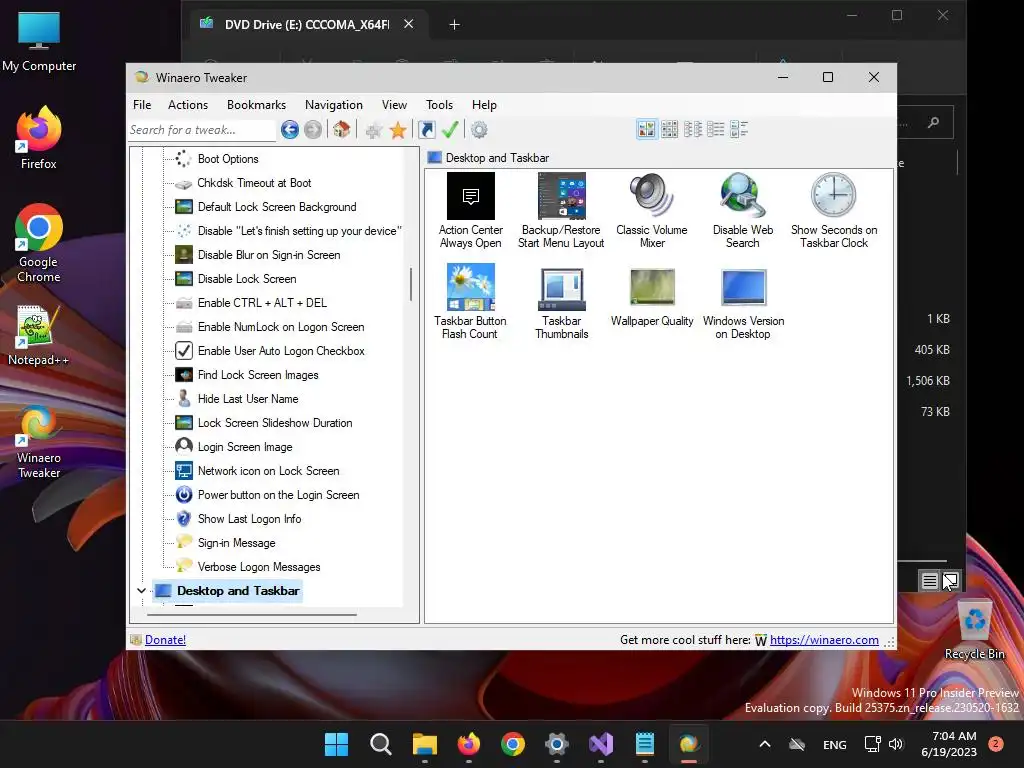Open the Actions menu

tap(188, 105)
